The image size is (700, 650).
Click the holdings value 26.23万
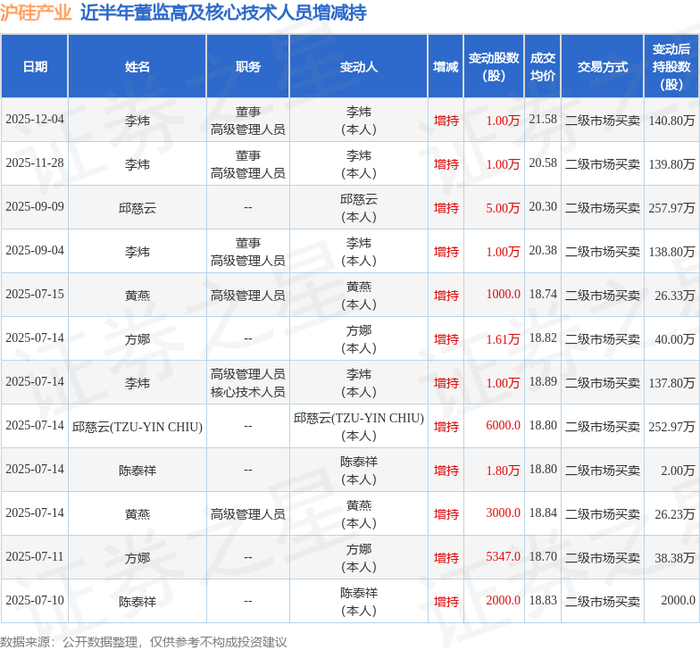pyautogui.click(x=675, y=515)
